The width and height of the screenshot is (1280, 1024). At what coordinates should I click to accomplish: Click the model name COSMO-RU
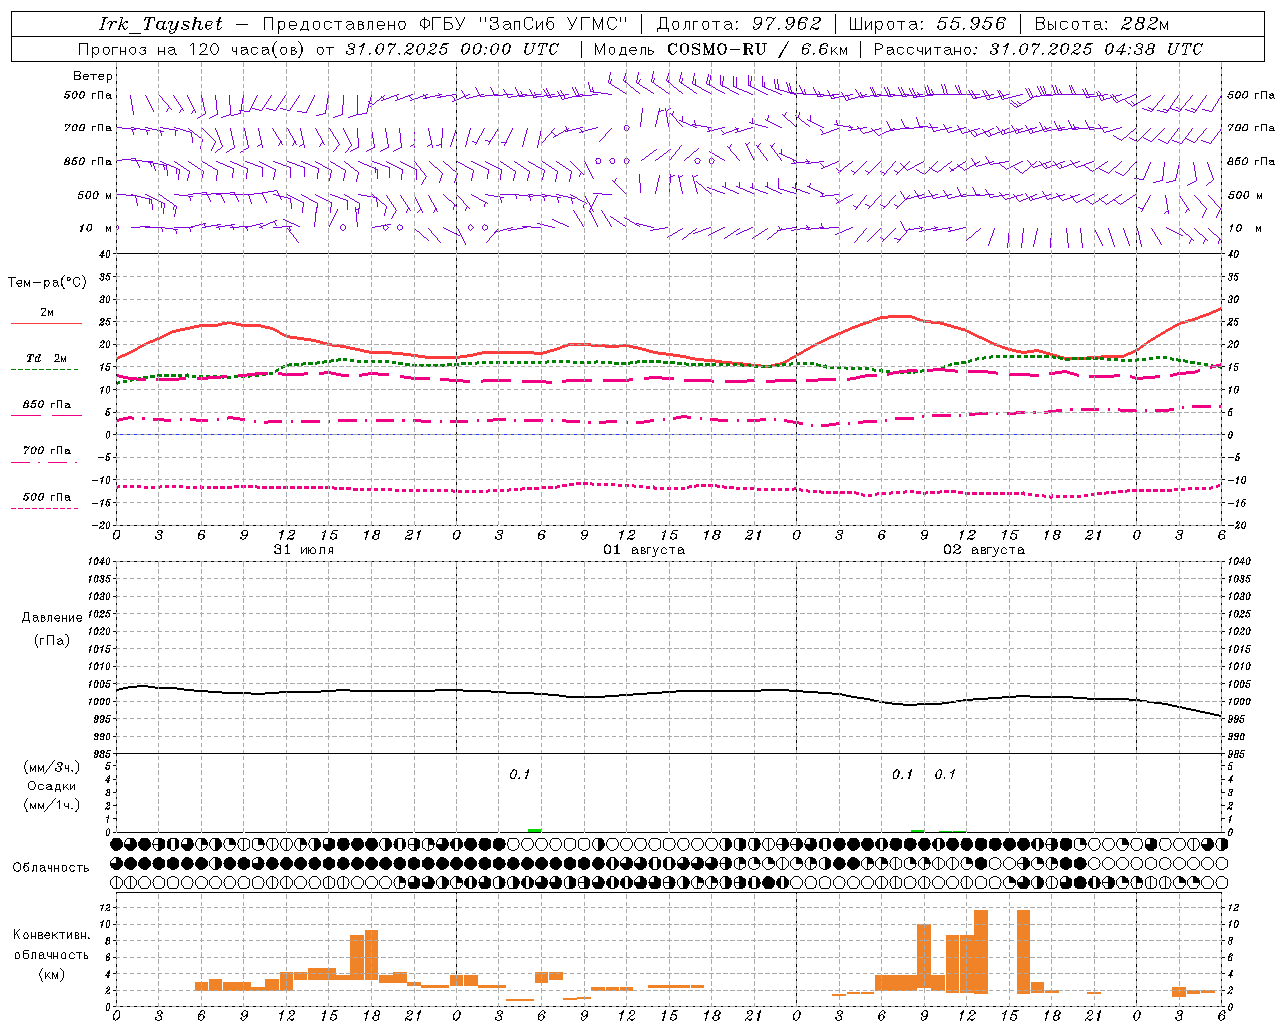click(717, 49)
